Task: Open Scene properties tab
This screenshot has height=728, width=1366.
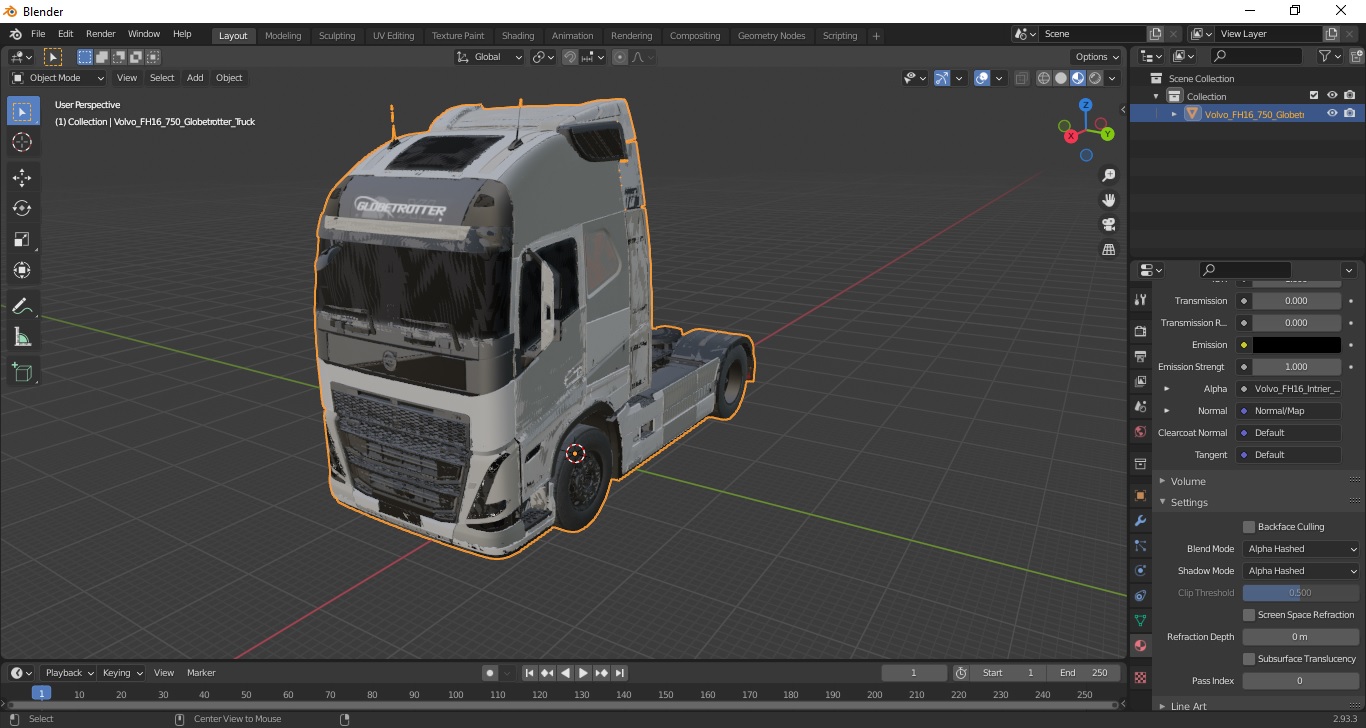Action: (x=1140, y=407)
